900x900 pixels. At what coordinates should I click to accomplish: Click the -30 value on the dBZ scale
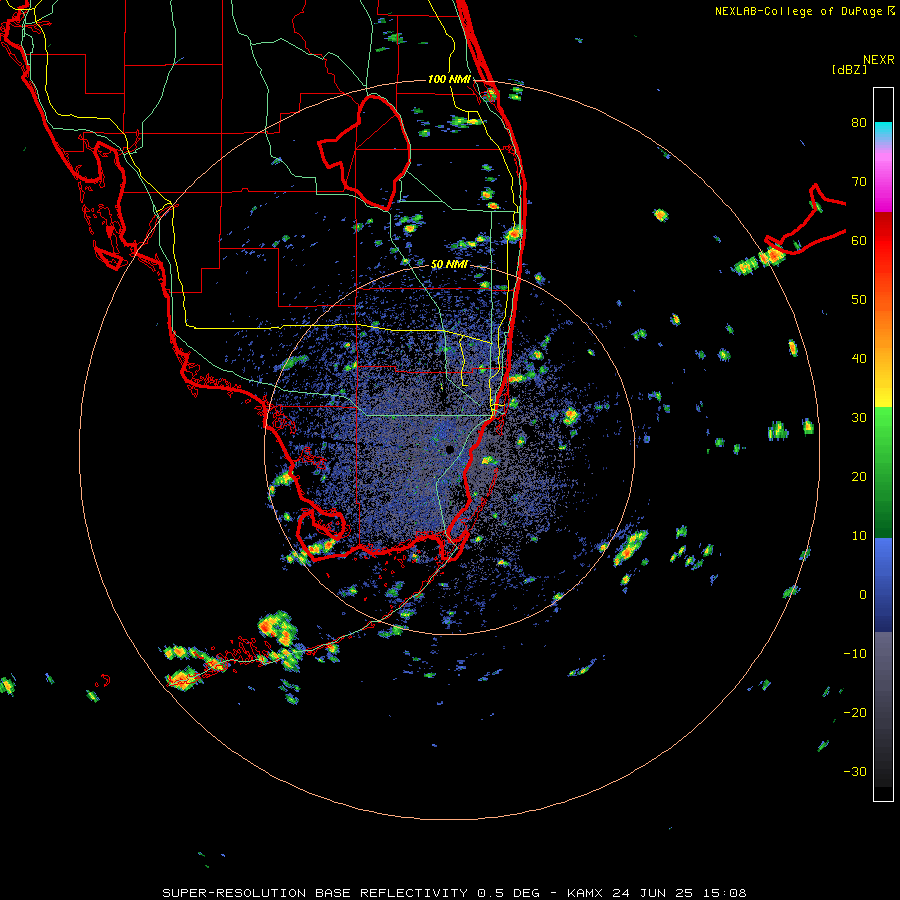855,771
